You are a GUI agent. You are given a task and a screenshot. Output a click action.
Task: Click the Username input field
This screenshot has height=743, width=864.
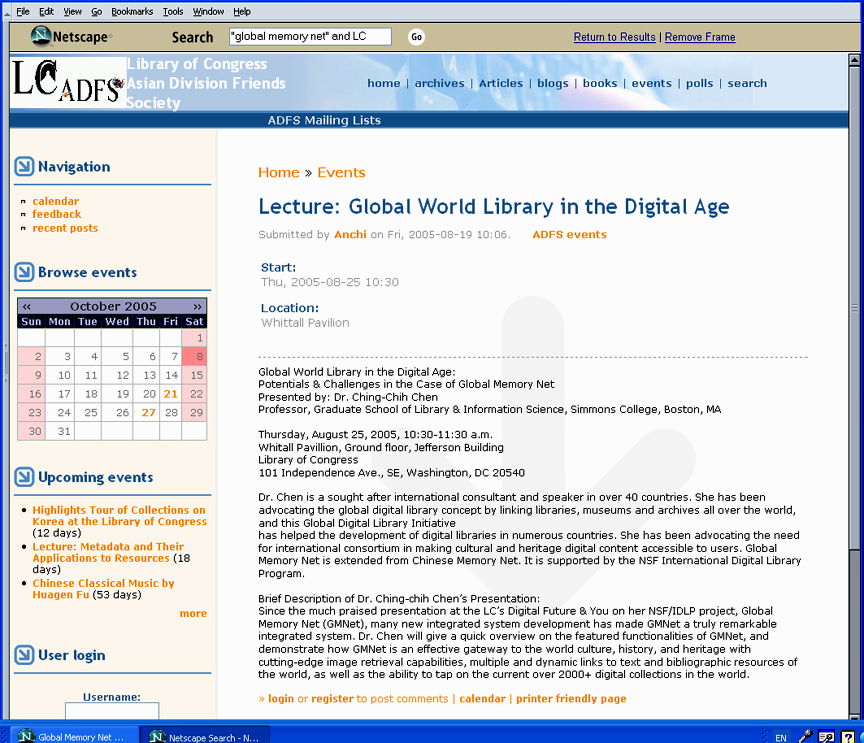coord(112,710)
